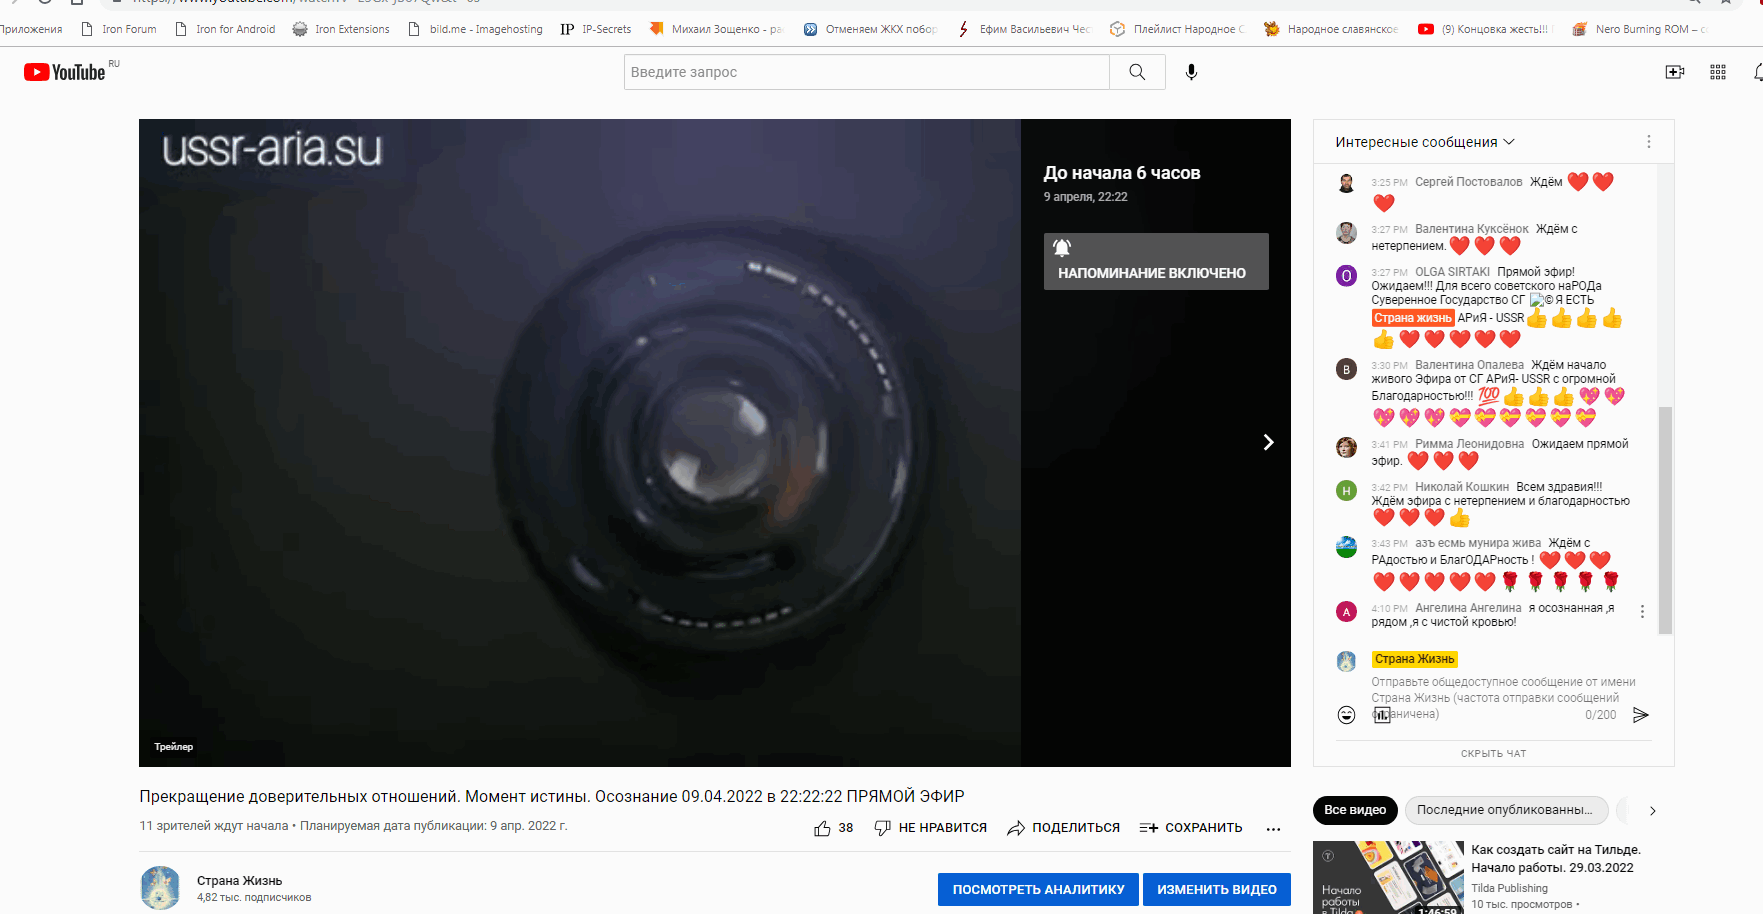Send the chat message arrow icon
Screen dimensions: 1763x914
coord(1640,715)
